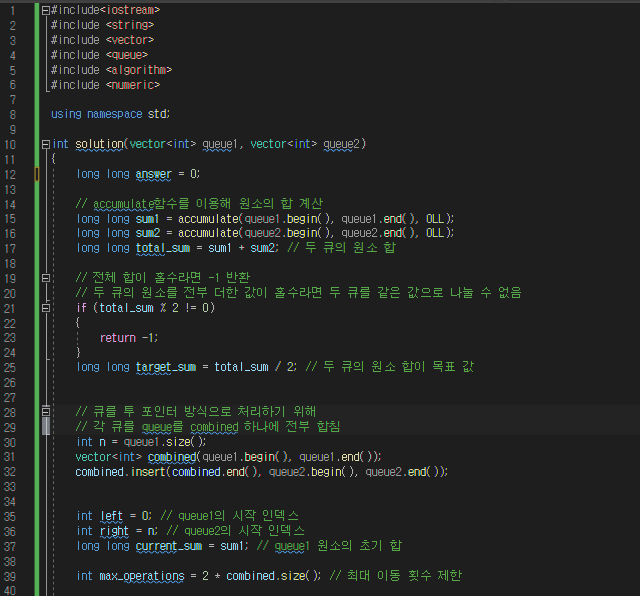Click line number 23 in the gutter
640x596 pixels.
10,338
